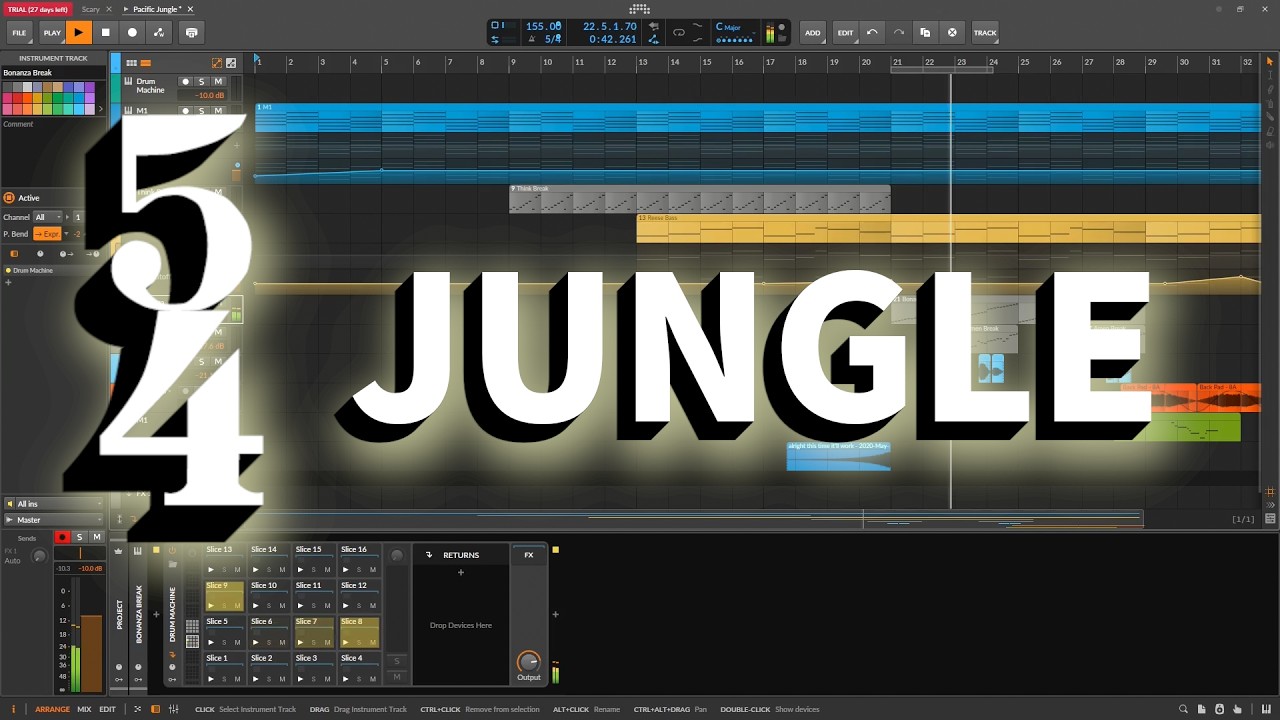Click the tempo value 155.00
Screen dimensions: 1280x720
tap(543, 26)
